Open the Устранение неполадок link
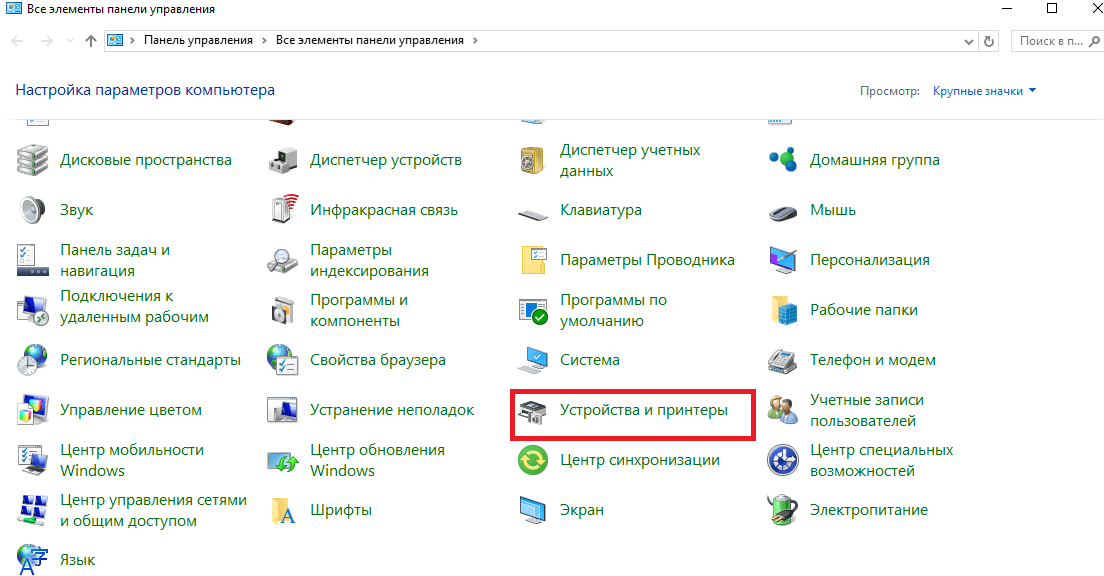1104x576 pixels. click(x=392, y=410)
